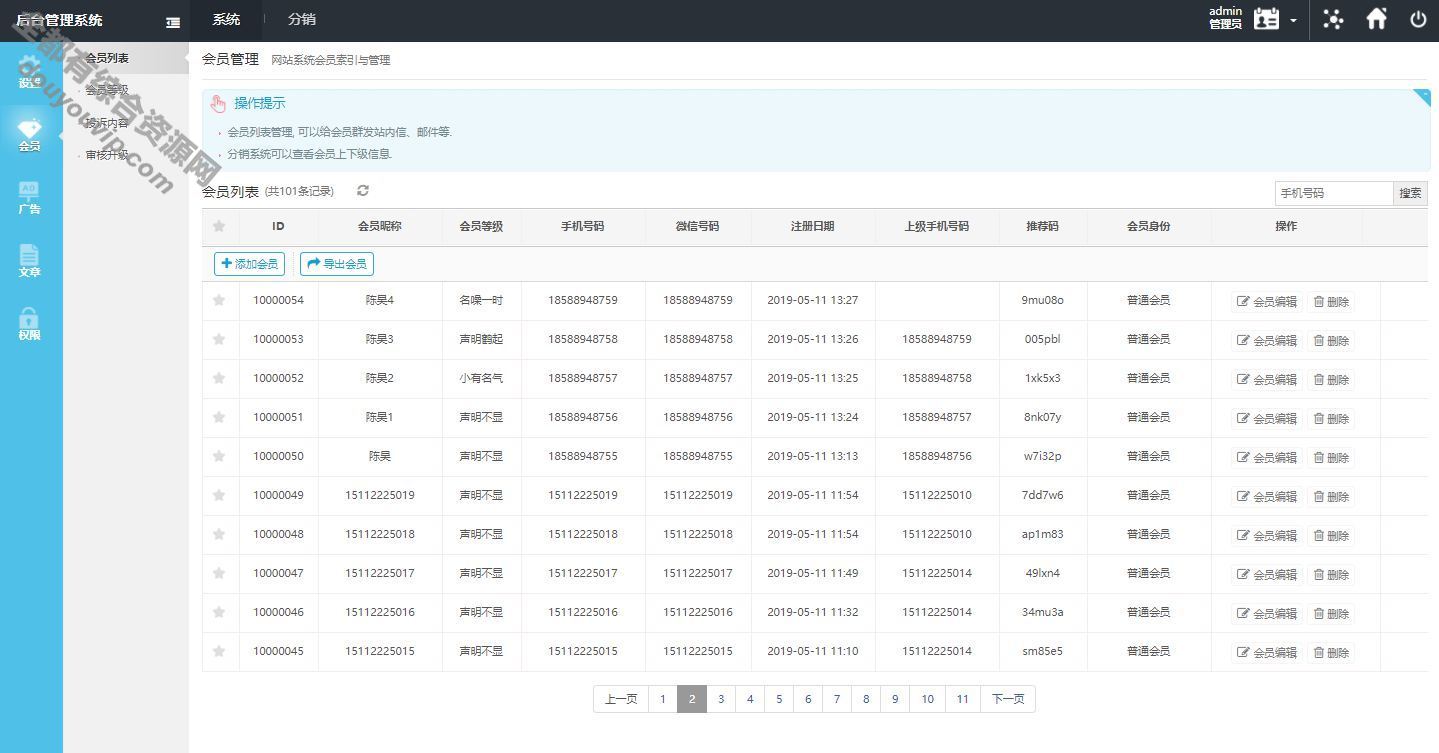Click the 添加会员 button
This screenshot has width=1439, height=753.
click(x=249, y=264)
